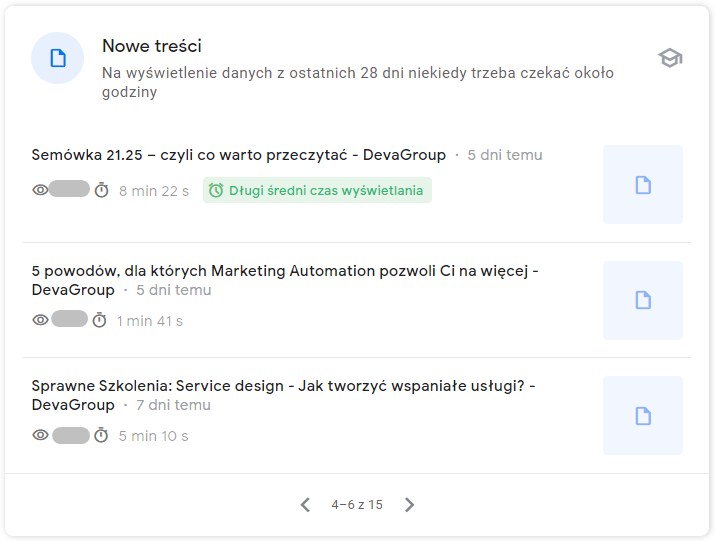Click the stopwatch icon next to 8 min 22 s
715x541 pixels.
pyautogui.click(x=101, y=190)
